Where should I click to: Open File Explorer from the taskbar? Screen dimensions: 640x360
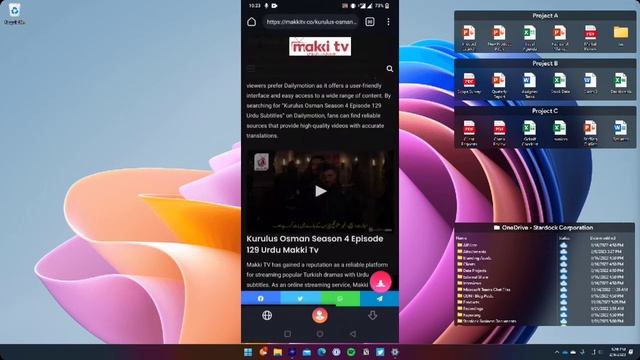tap(278, 352)
